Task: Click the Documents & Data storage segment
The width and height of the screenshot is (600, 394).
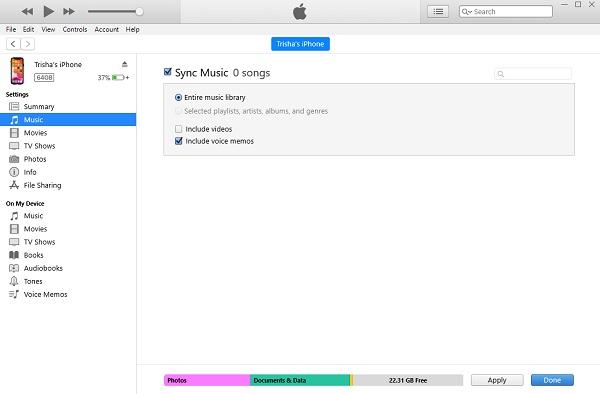Action: 300,380
